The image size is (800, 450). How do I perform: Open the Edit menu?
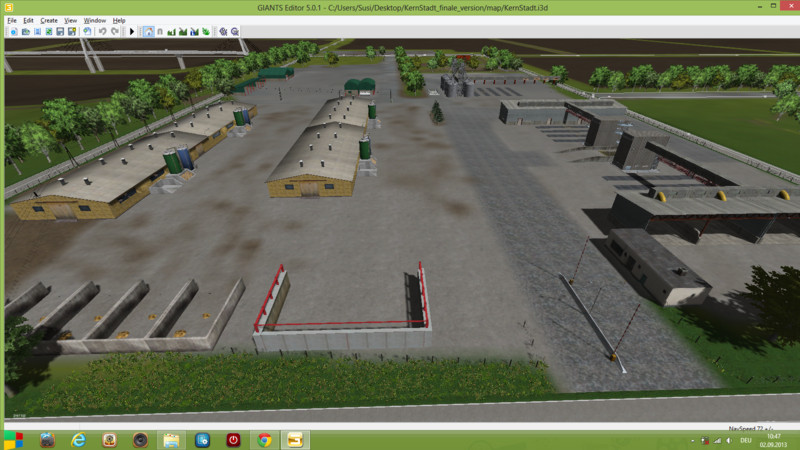28,20
